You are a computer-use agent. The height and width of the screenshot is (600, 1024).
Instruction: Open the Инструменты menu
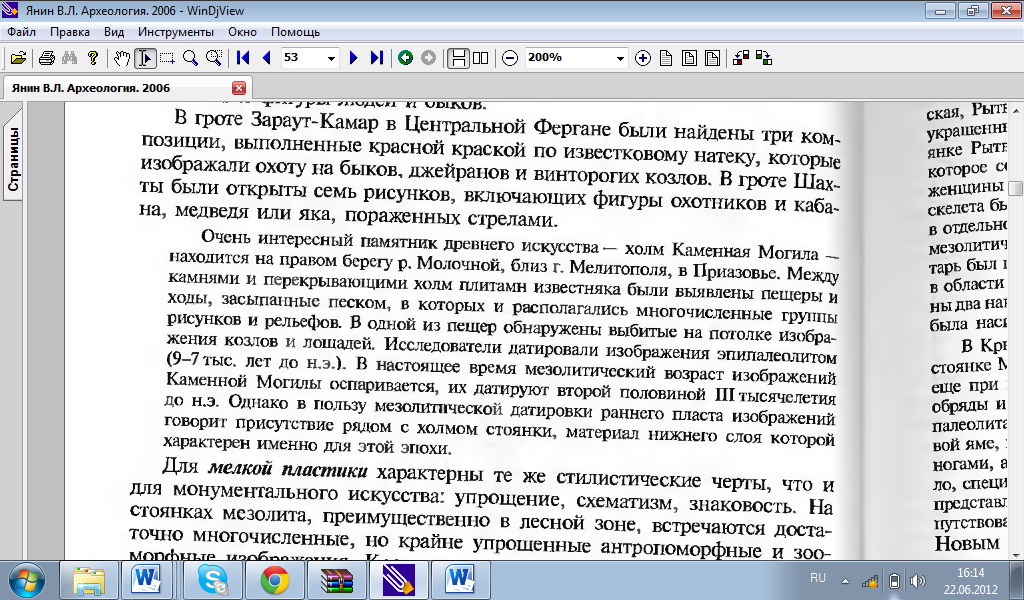pyautogui.click(x=176, y=31)
